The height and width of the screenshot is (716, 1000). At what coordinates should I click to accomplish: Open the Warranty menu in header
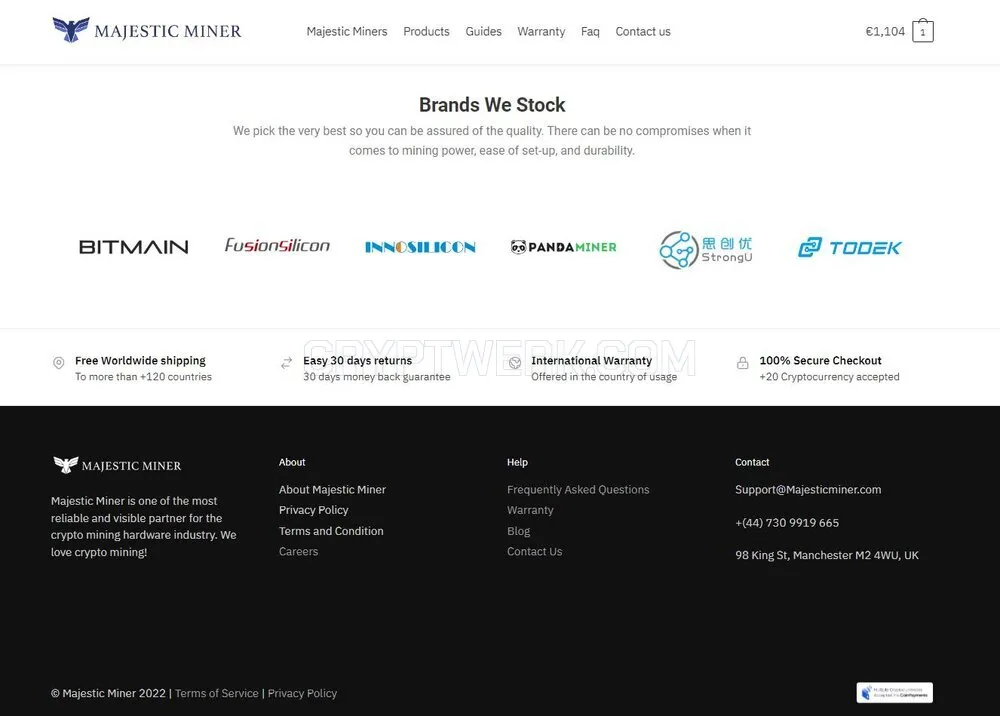tap(541, 31)
